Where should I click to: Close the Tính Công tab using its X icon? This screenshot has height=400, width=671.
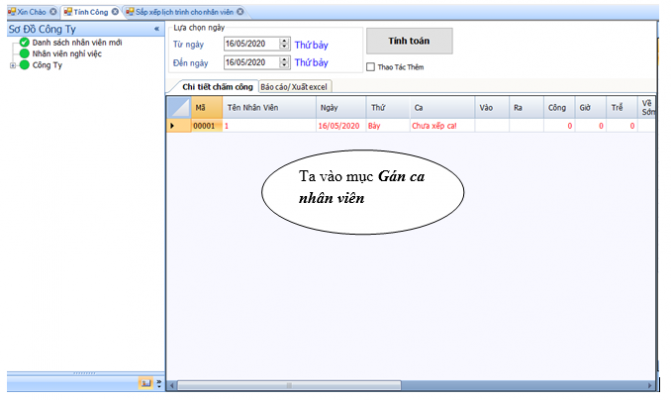[x=115, y=11]
